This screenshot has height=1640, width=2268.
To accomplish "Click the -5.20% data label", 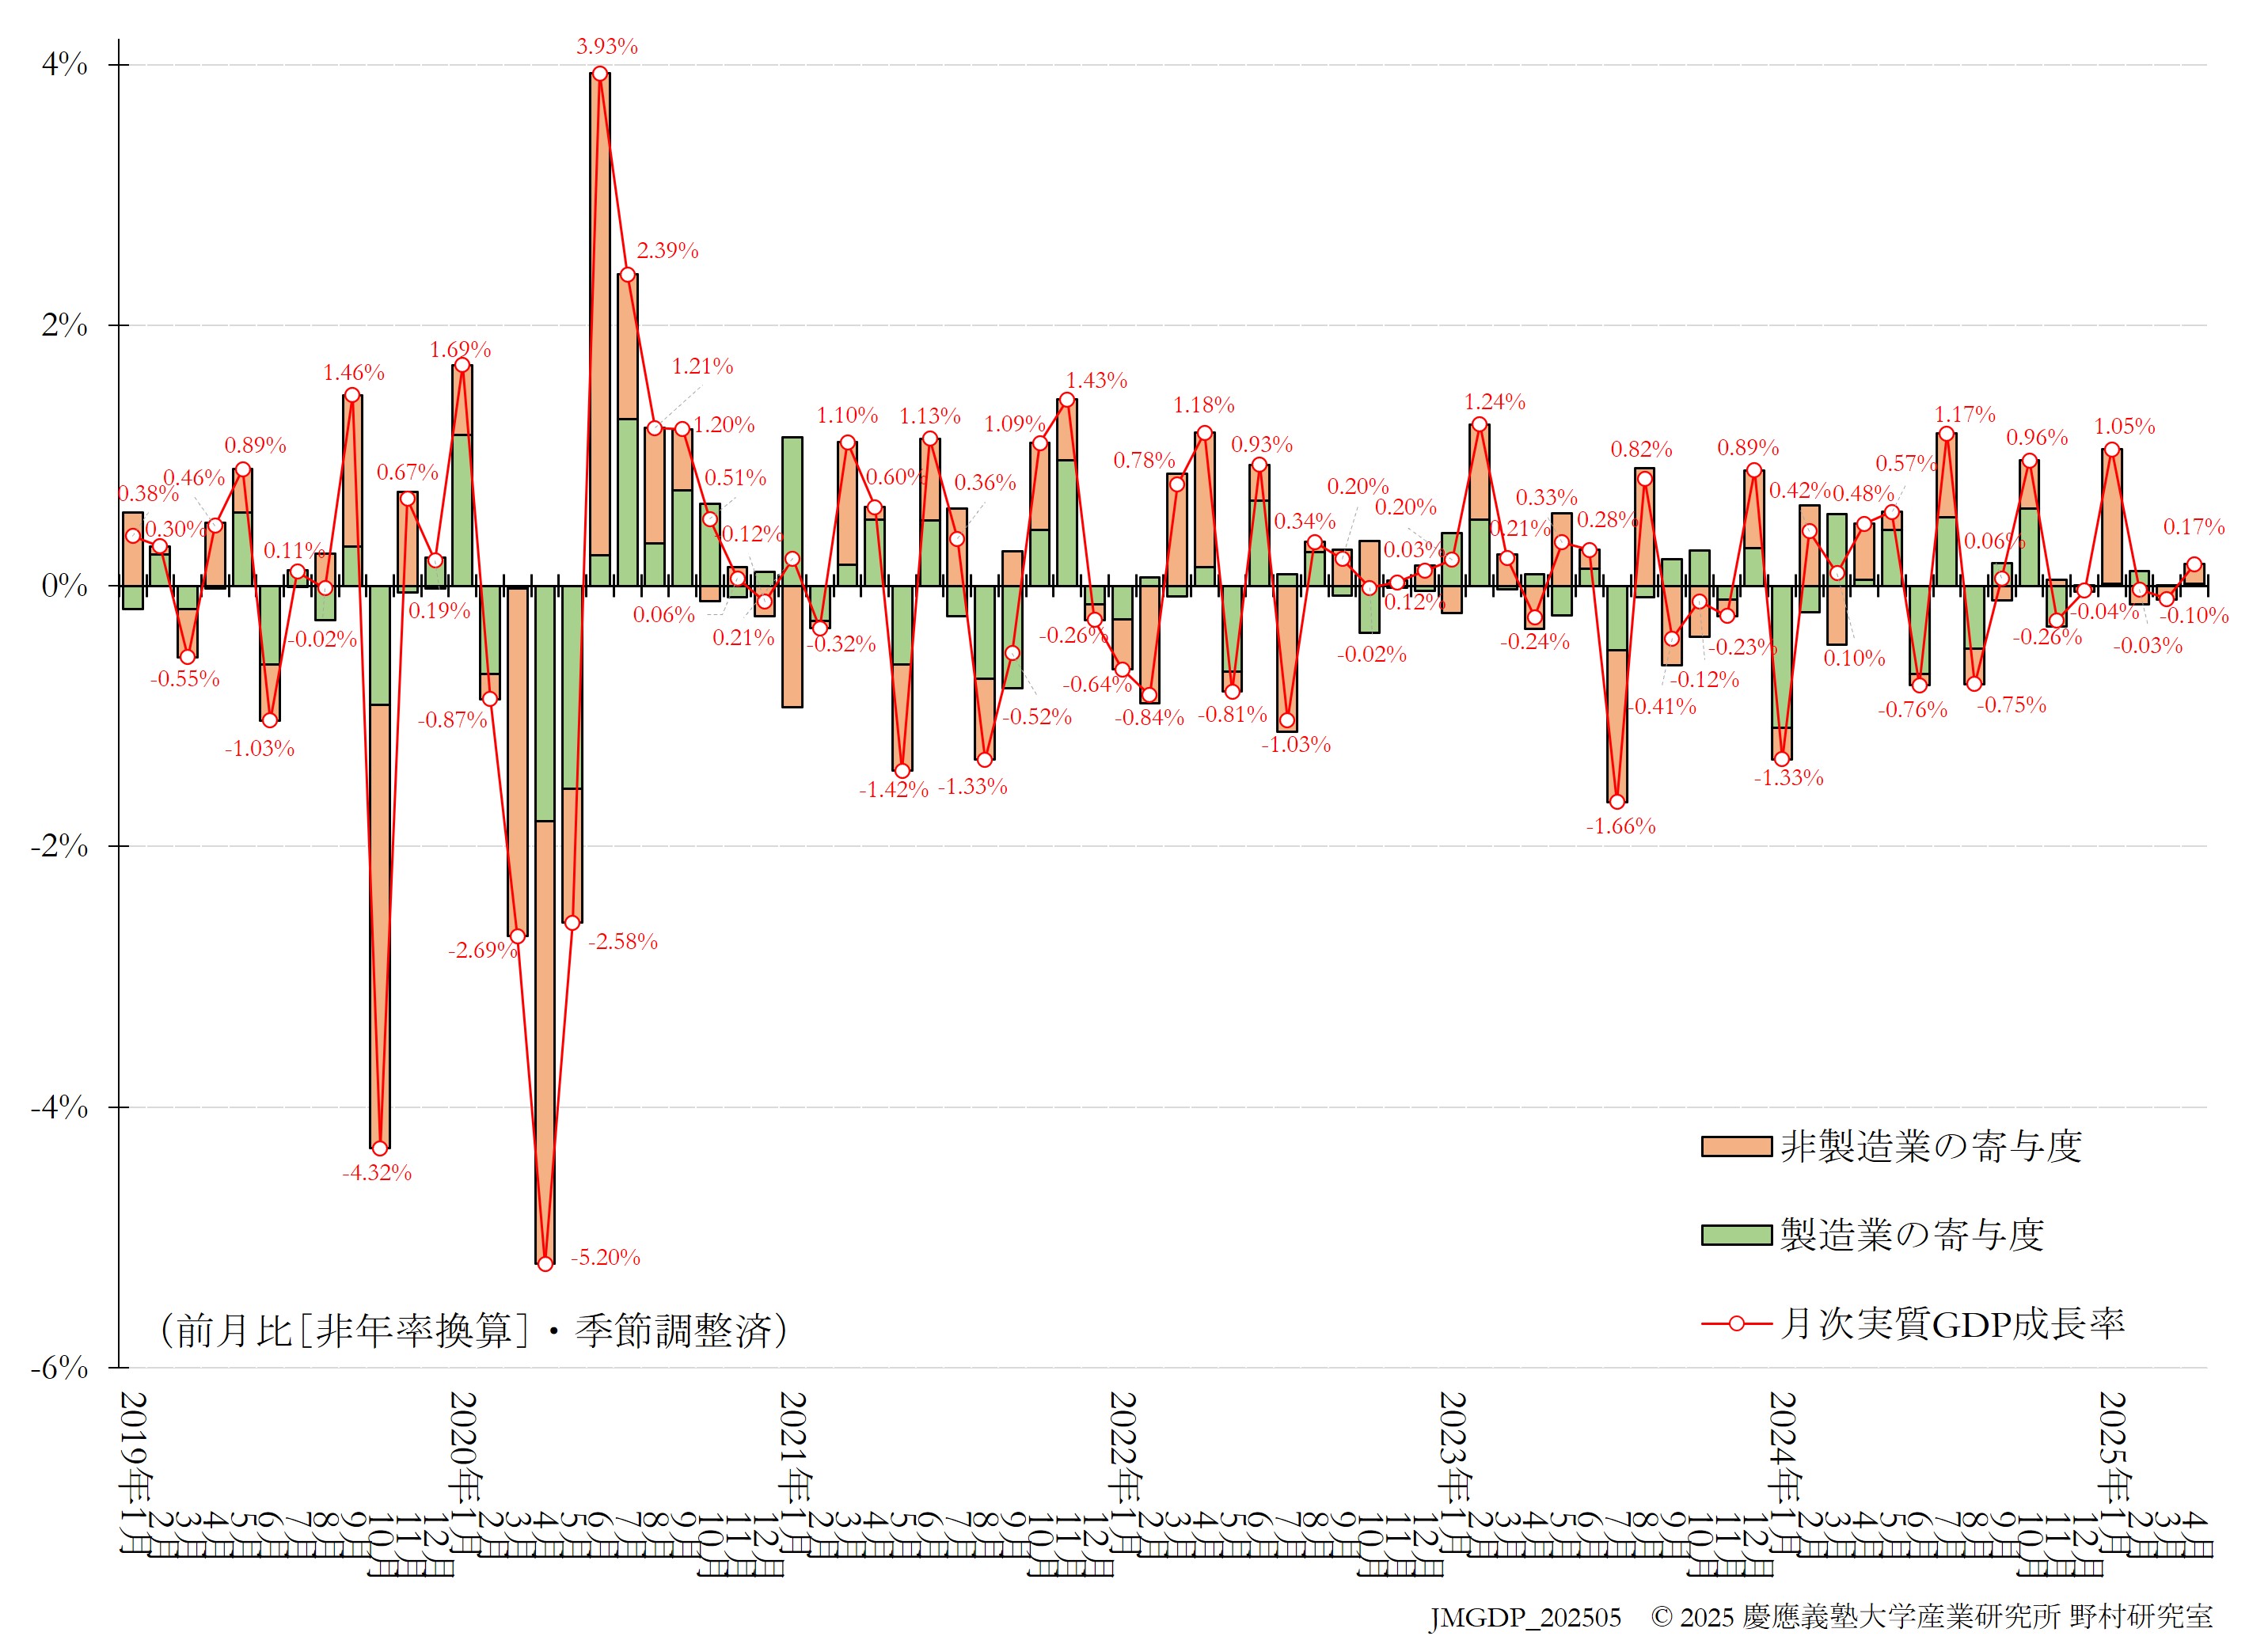I will [606, 1257].
